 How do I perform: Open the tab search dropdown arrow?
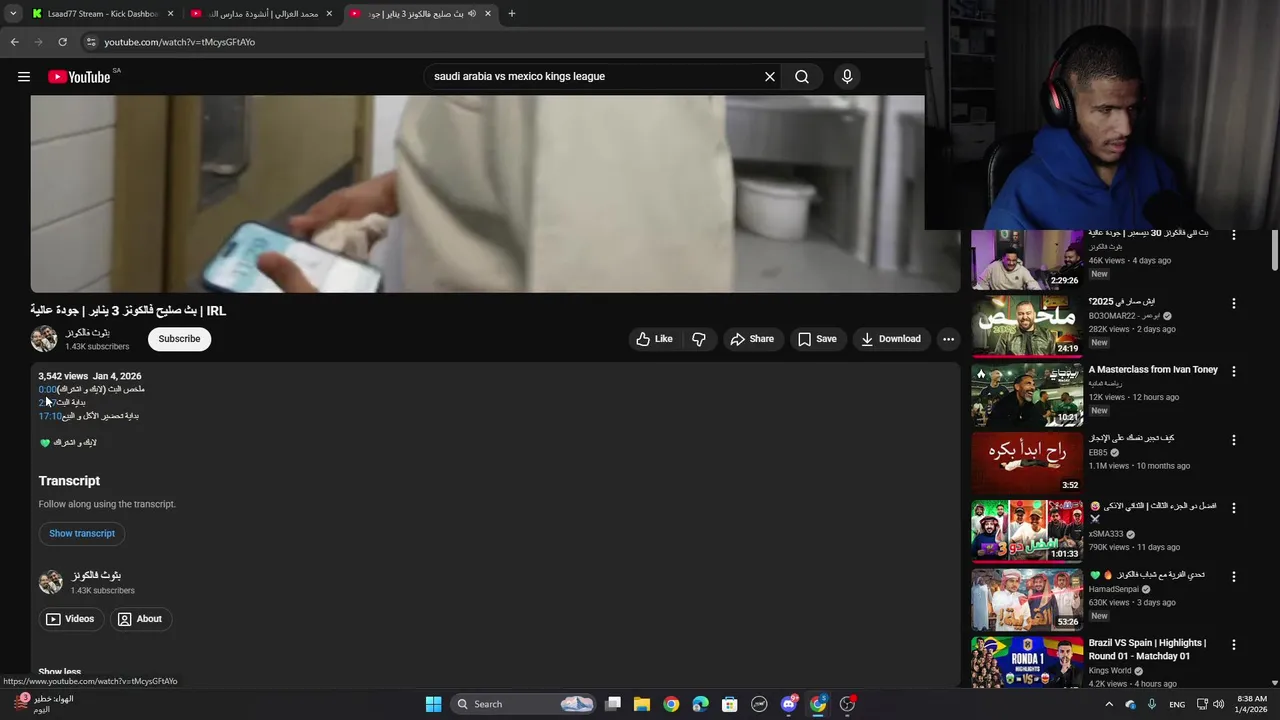(x=12, y=14)
